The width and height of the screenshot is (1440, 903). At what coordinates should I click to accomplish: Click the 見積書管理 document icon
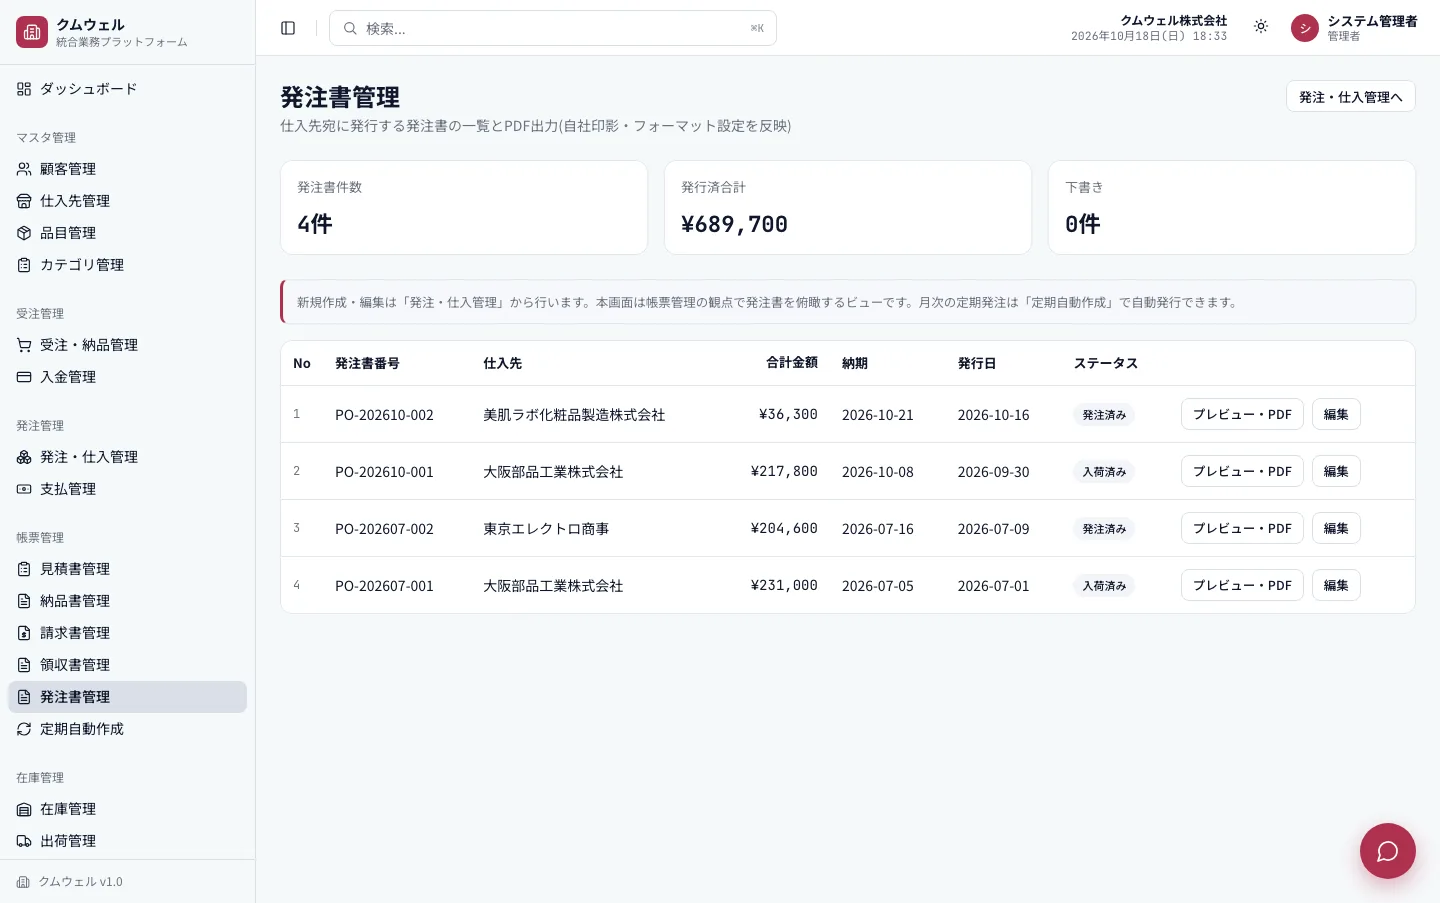click(24, 569)
